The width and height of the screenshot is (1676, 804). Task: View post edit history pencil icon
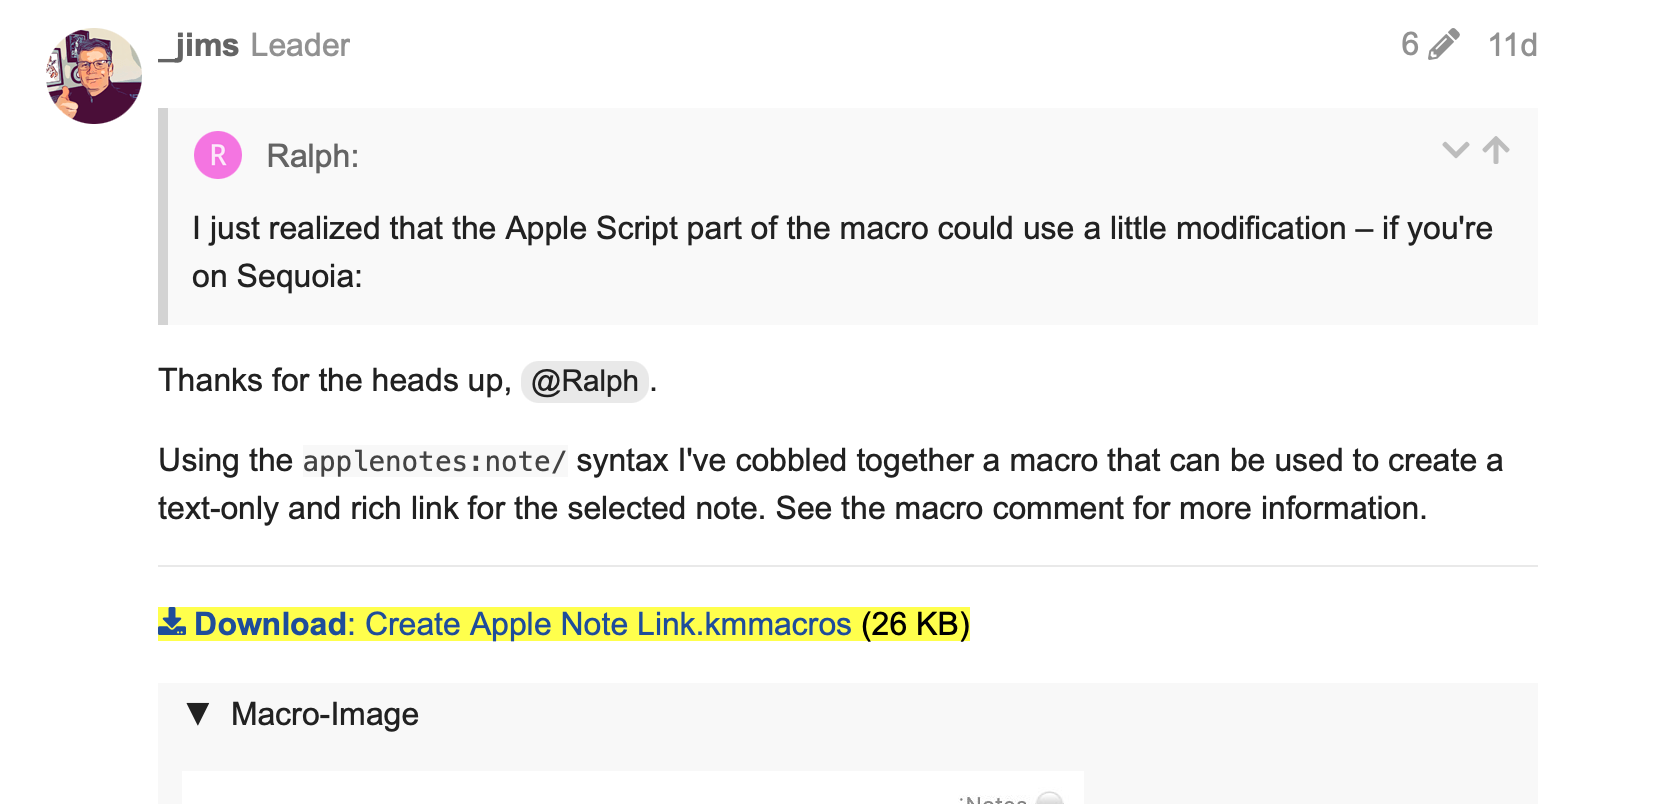[x=1444, y=45]
